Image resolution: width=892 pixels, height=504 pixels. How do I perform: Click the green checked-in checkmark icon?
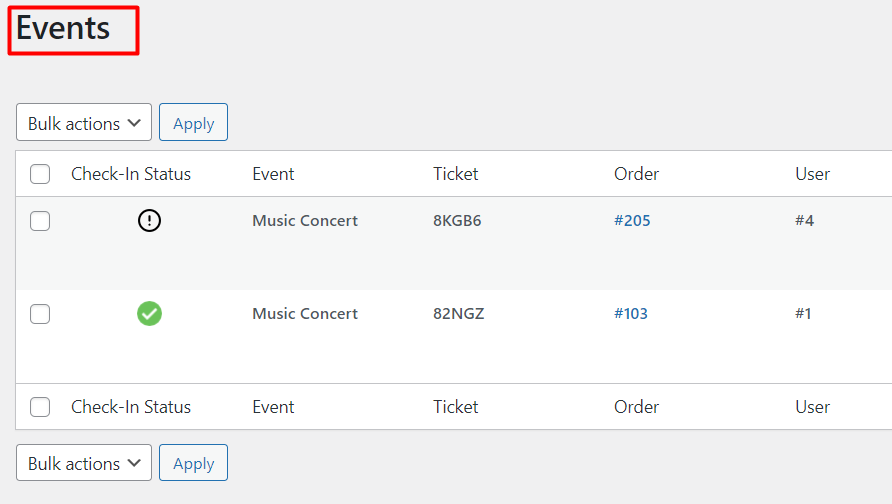(149, 313)
